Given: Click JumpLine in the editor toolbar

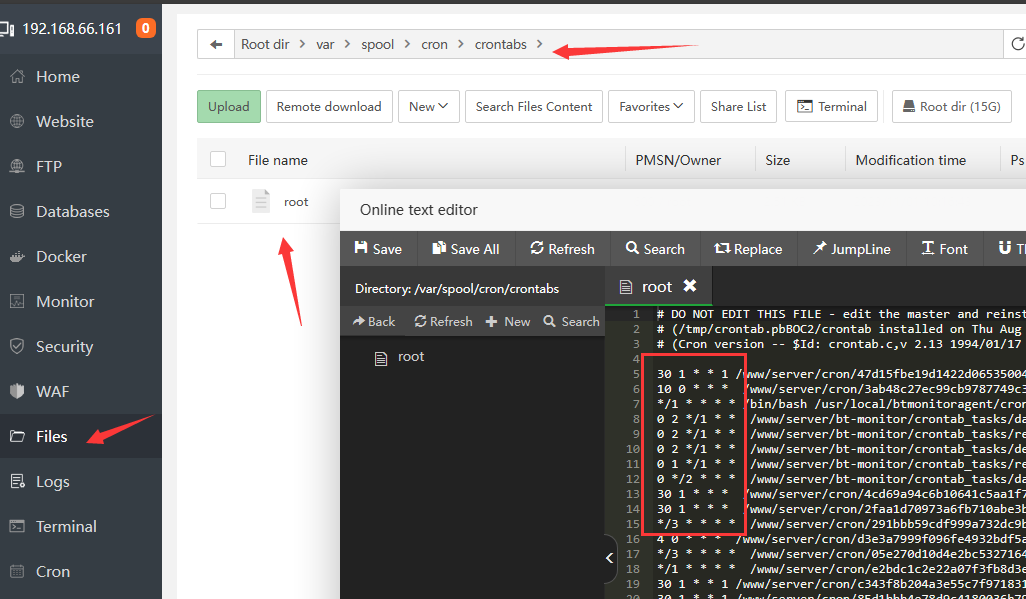Looking at the screenshot, I should coord(851,249).
